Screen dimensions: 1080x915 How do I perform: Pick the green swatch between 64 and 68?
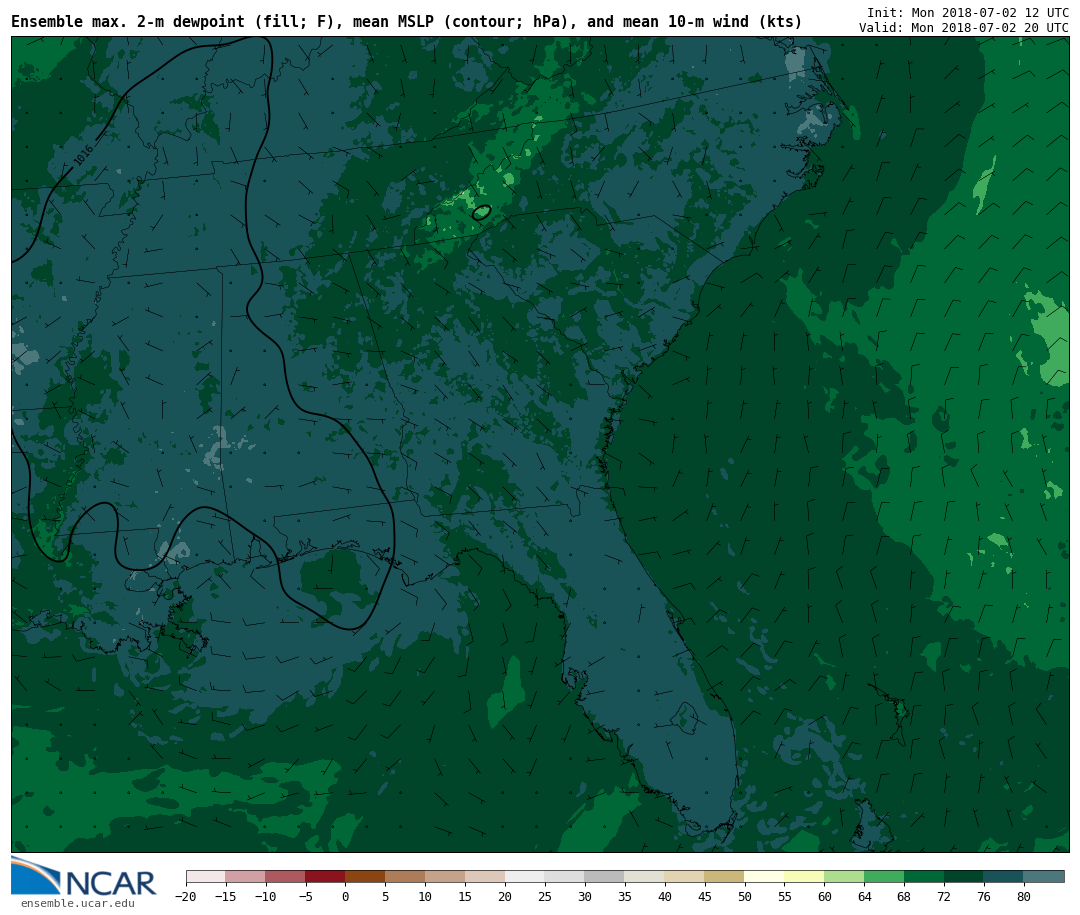coord(884,876)
